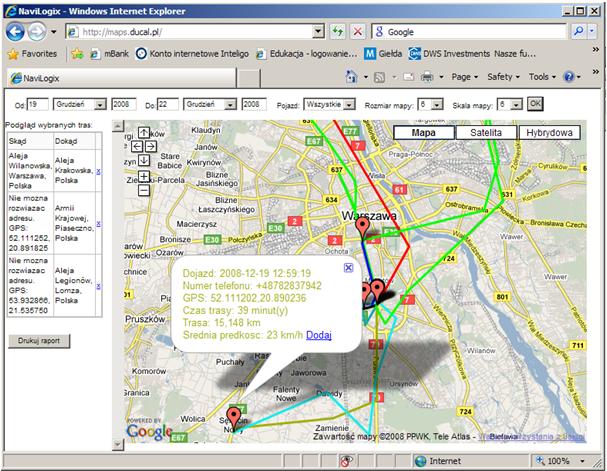
Task: Open the search provider dropdown arrow
Action: 592,32
